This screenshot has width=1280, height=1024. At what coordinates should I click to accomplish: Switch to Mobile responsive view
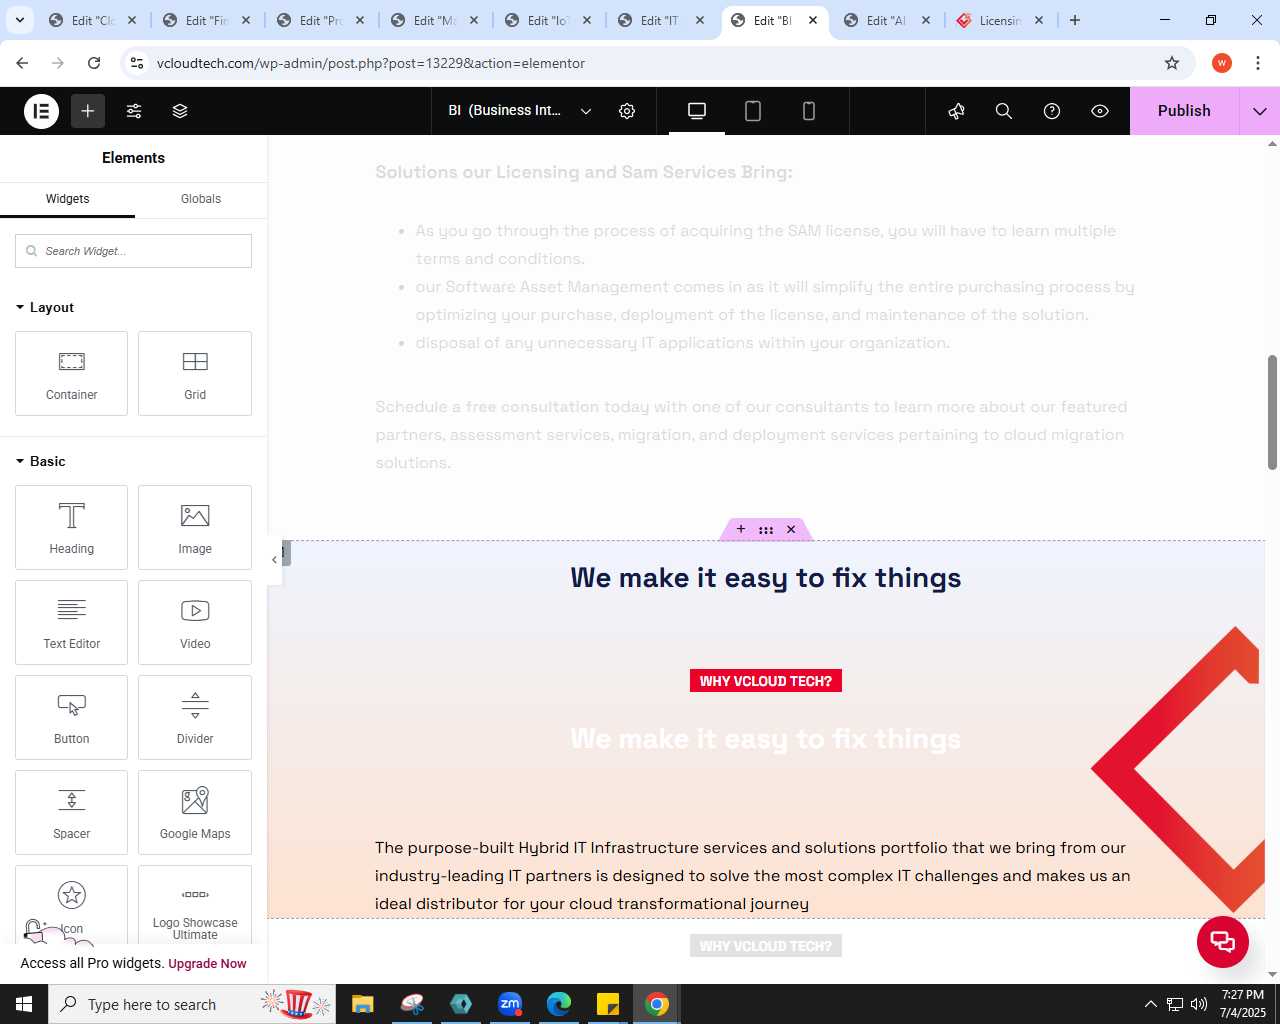(x=809, y=111)
